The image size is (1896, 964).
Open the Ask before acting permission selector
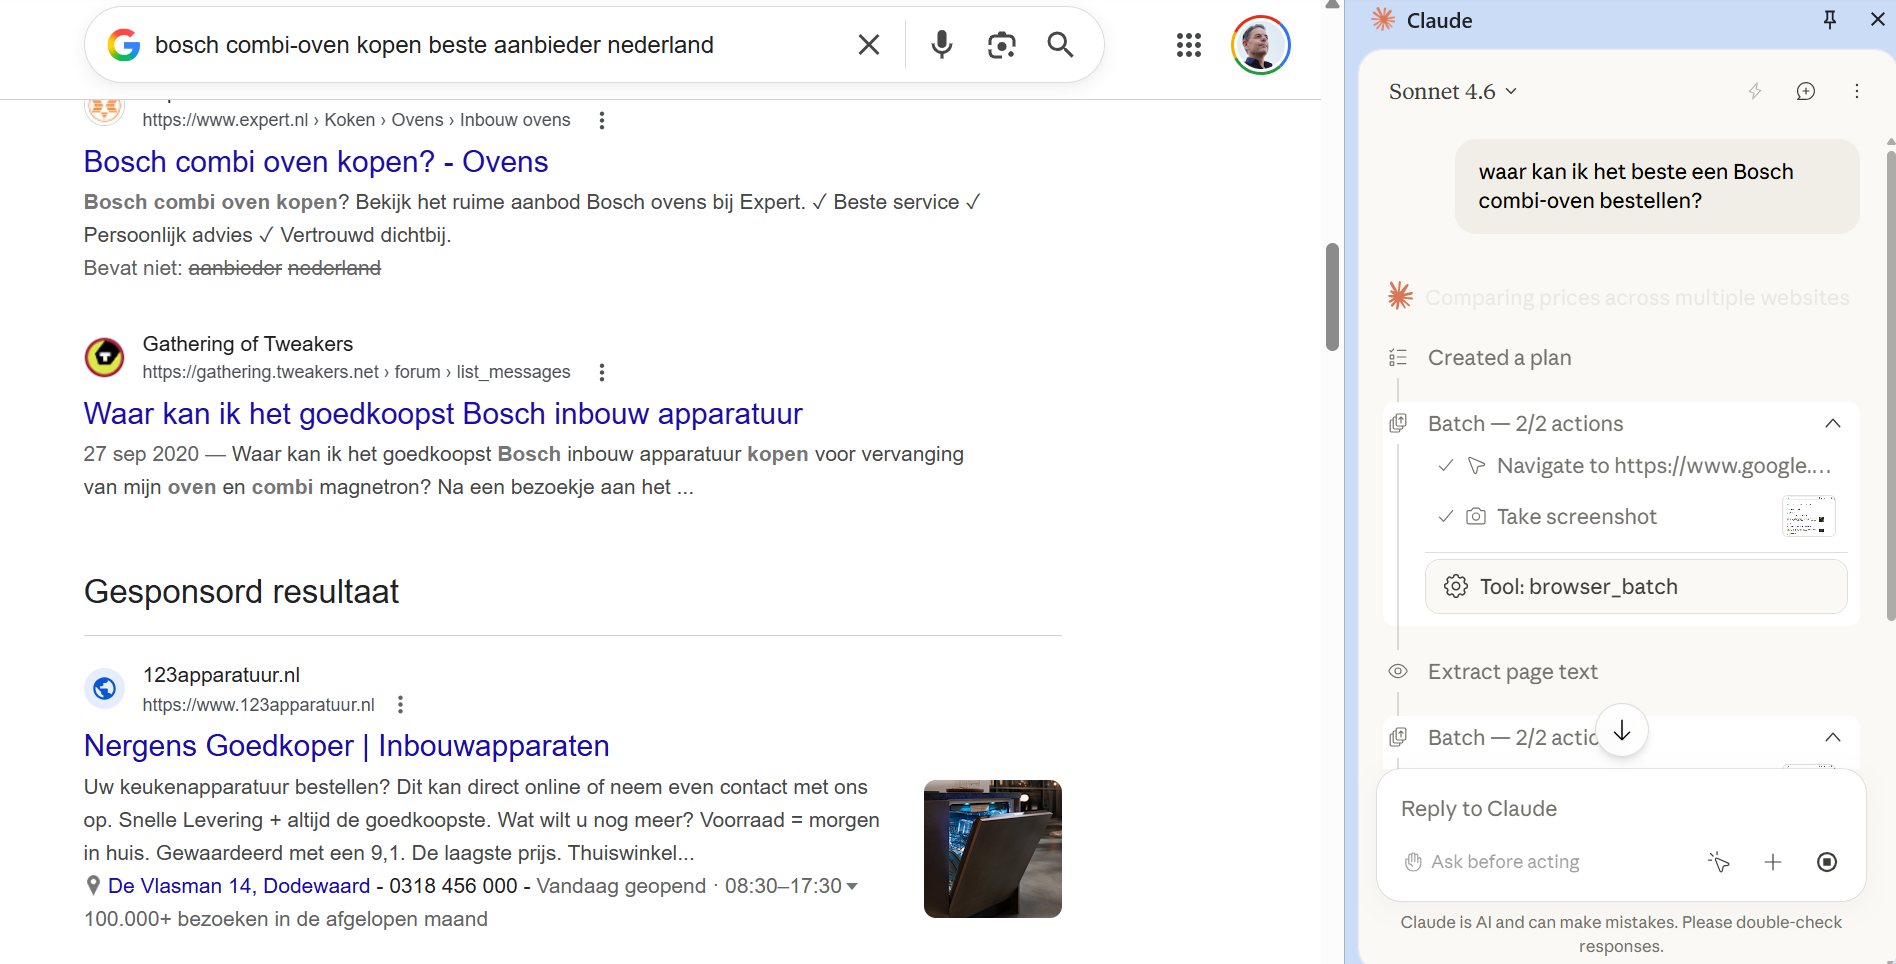point(1492,862)
